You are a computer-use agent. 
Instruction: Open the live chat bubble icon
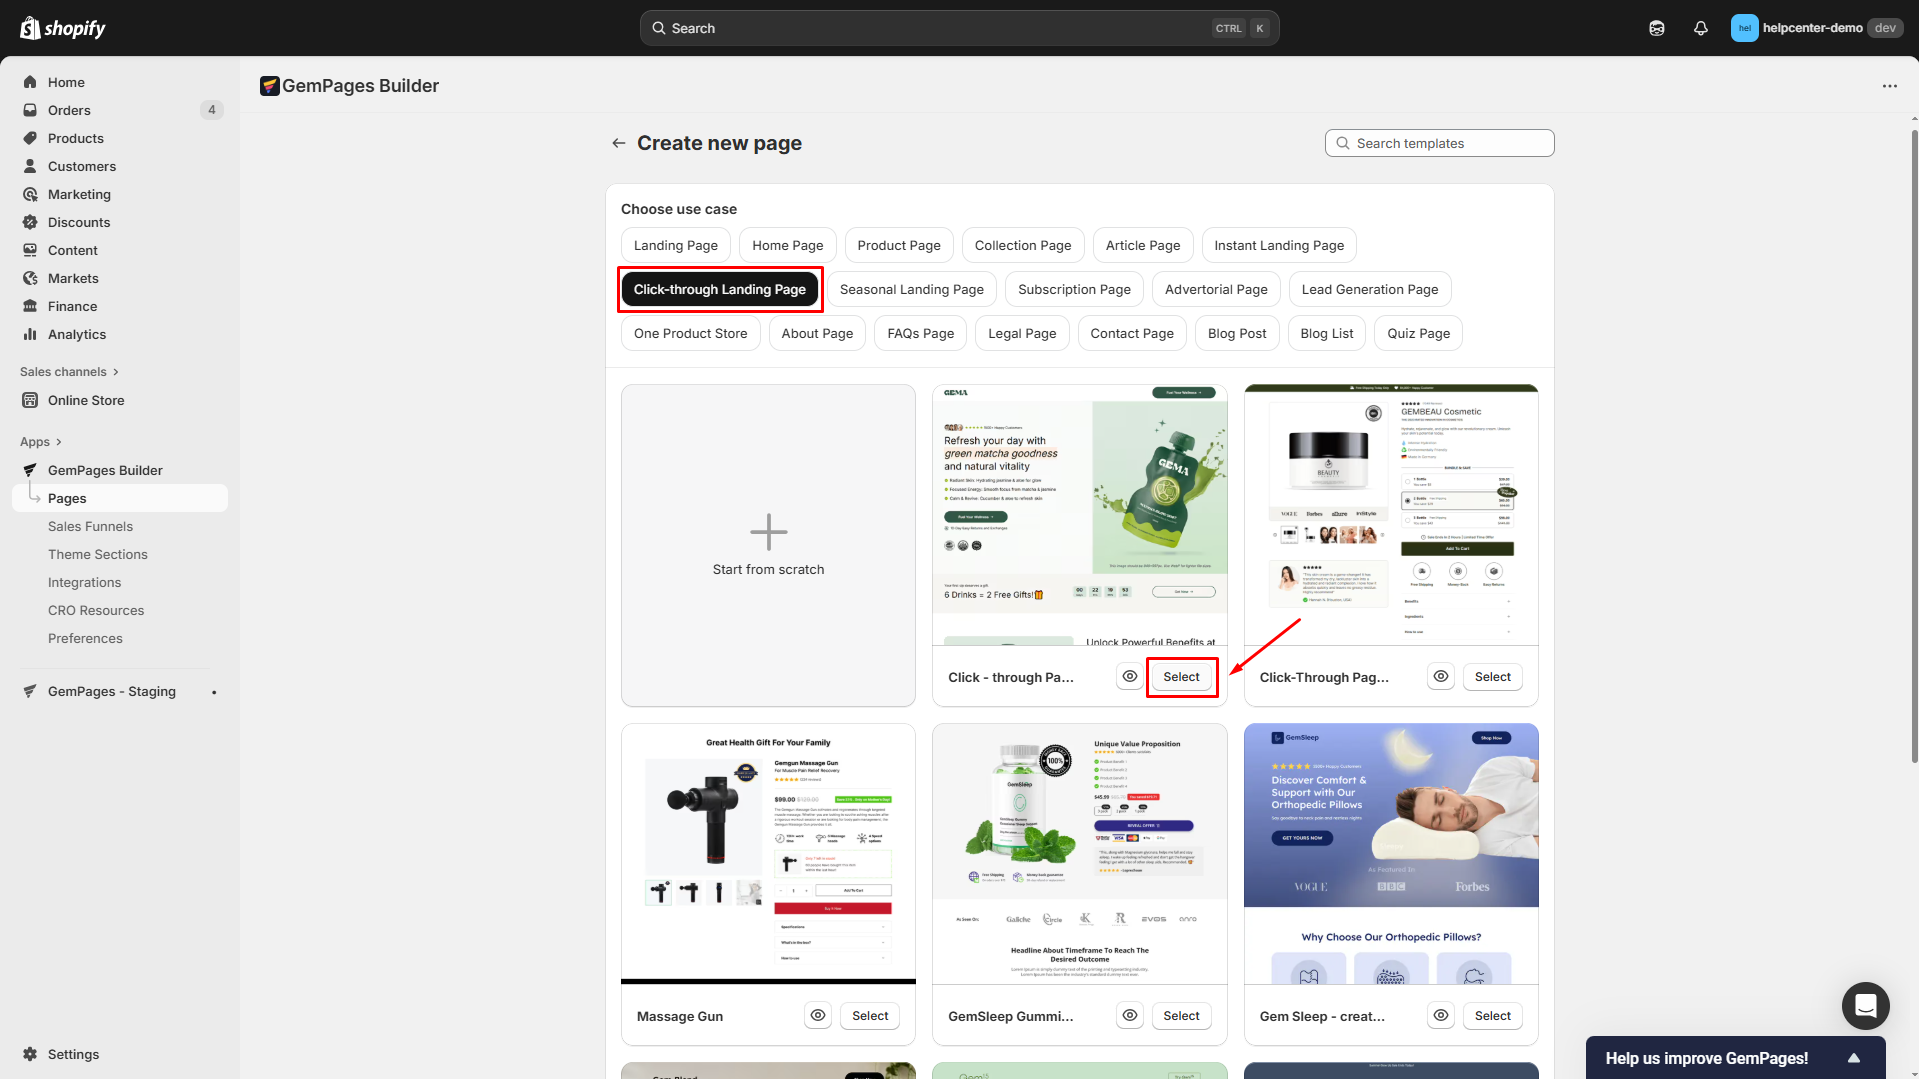tap(1865, 1005)
